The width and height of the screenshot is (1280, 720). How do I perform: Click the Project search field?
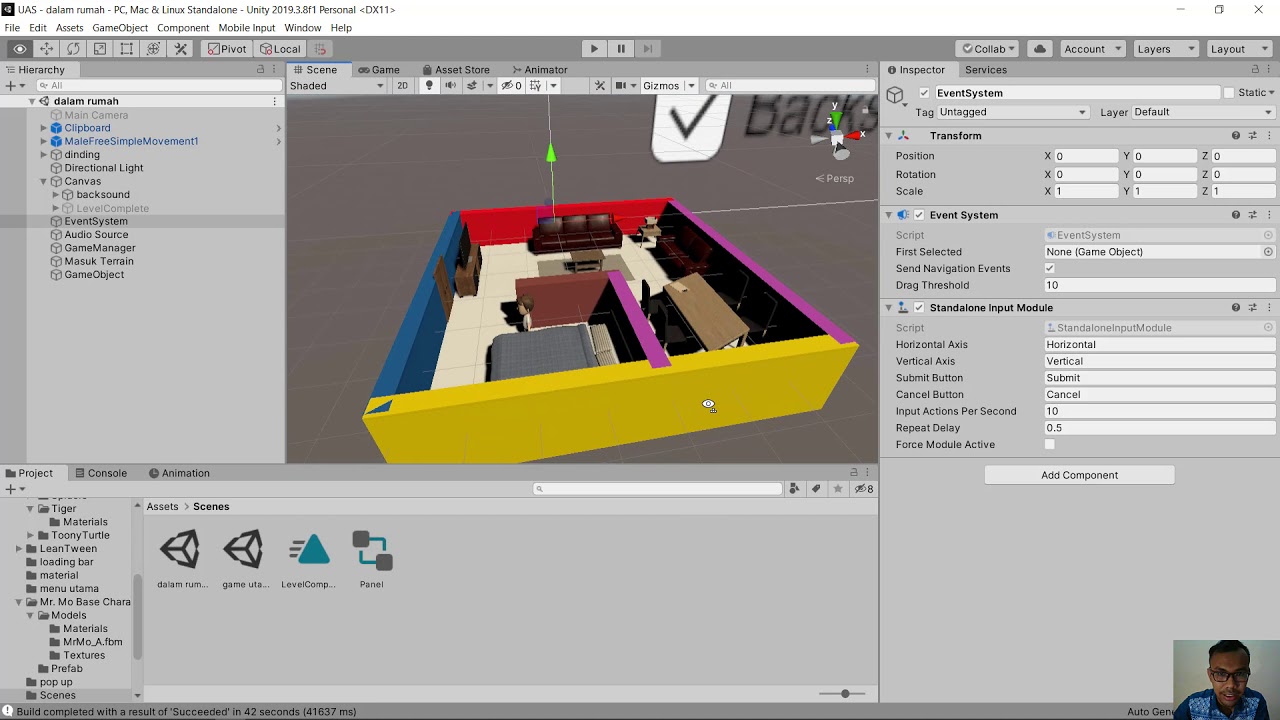658,489
